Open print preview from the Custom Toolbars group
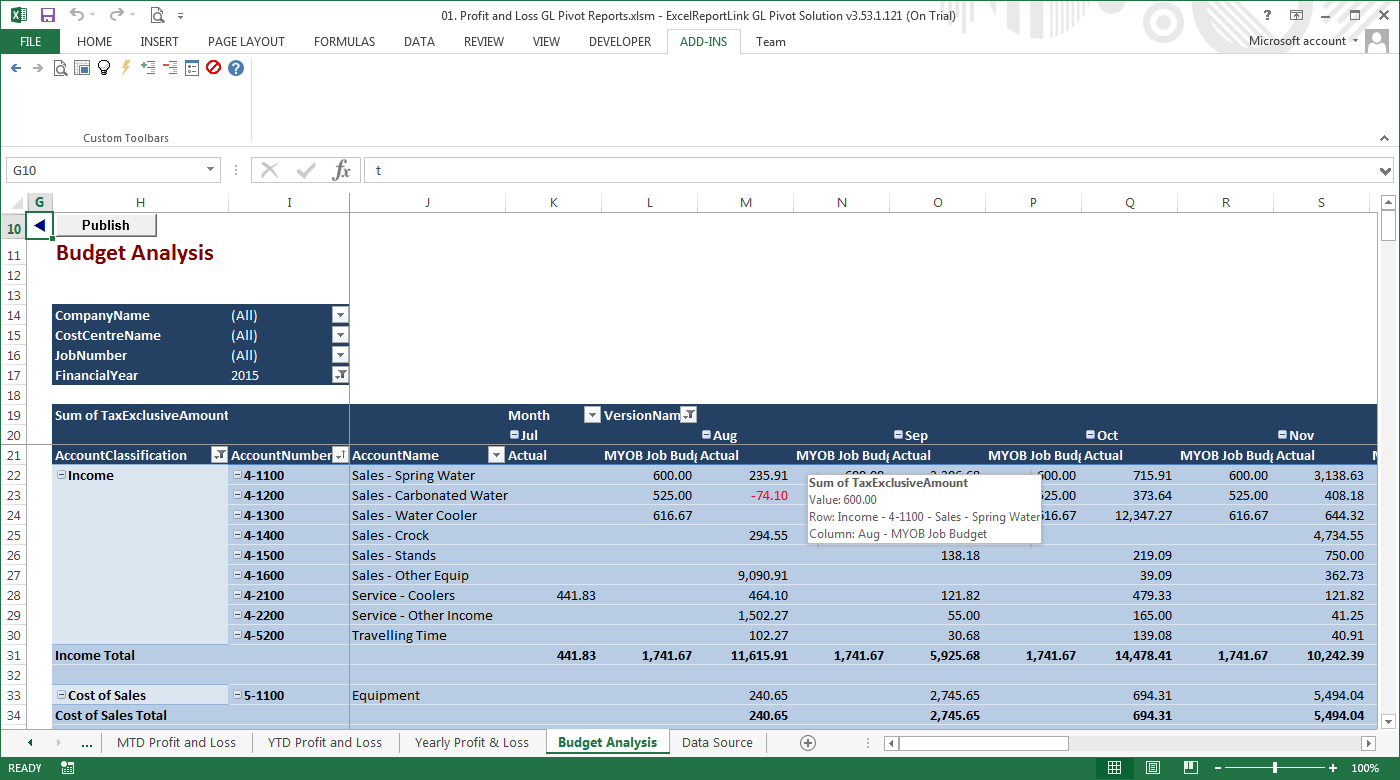This screenshot has width=1400, height=780. [60, 68]
